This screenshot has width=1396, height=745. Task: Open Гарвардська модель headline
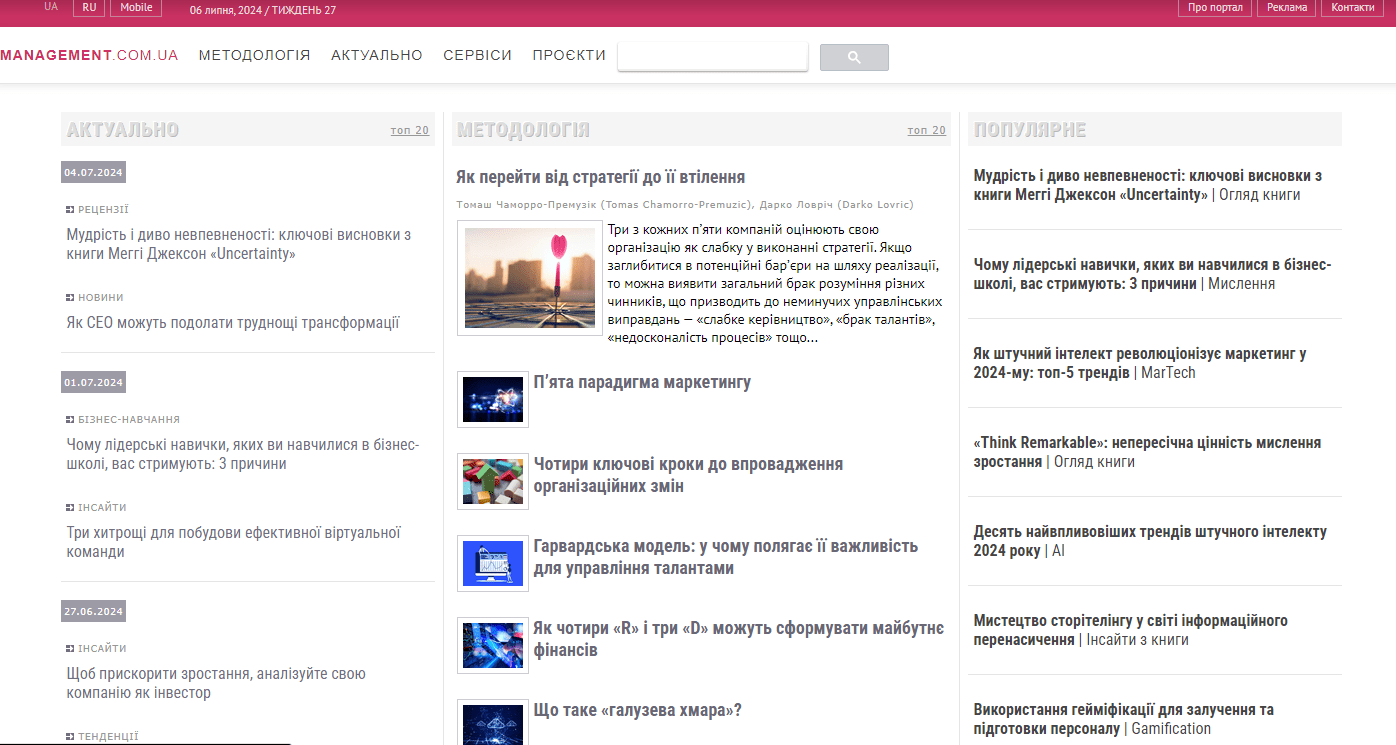726,557
